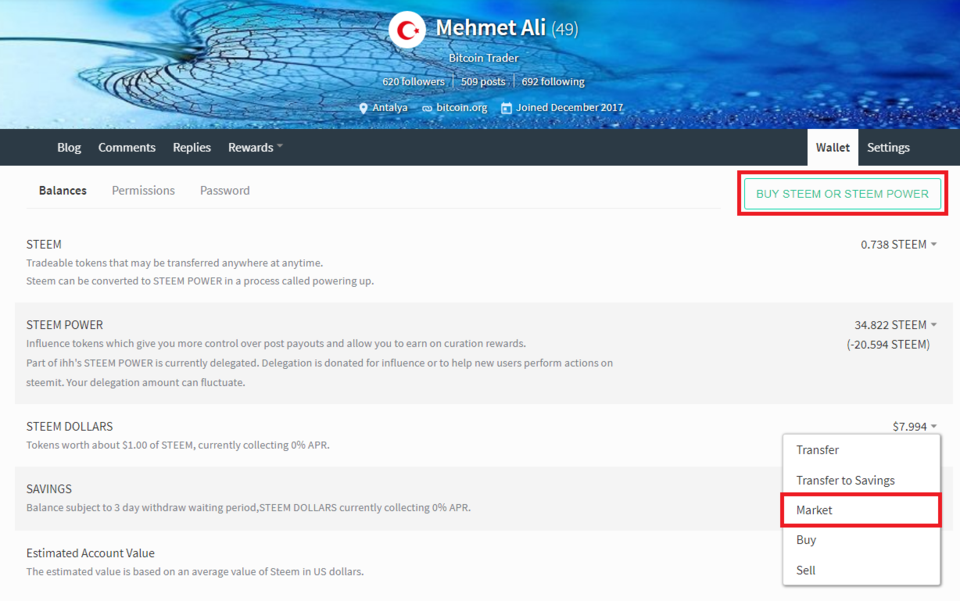
Task: Open the 509 posts count
Action: click(483, 81)
